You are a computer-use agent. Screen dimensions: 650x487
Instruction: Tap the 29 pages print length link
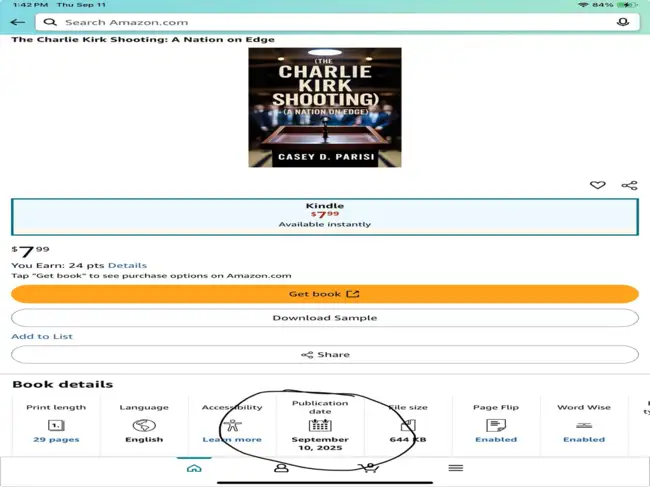pyautogui.click(x=56, y=439)
